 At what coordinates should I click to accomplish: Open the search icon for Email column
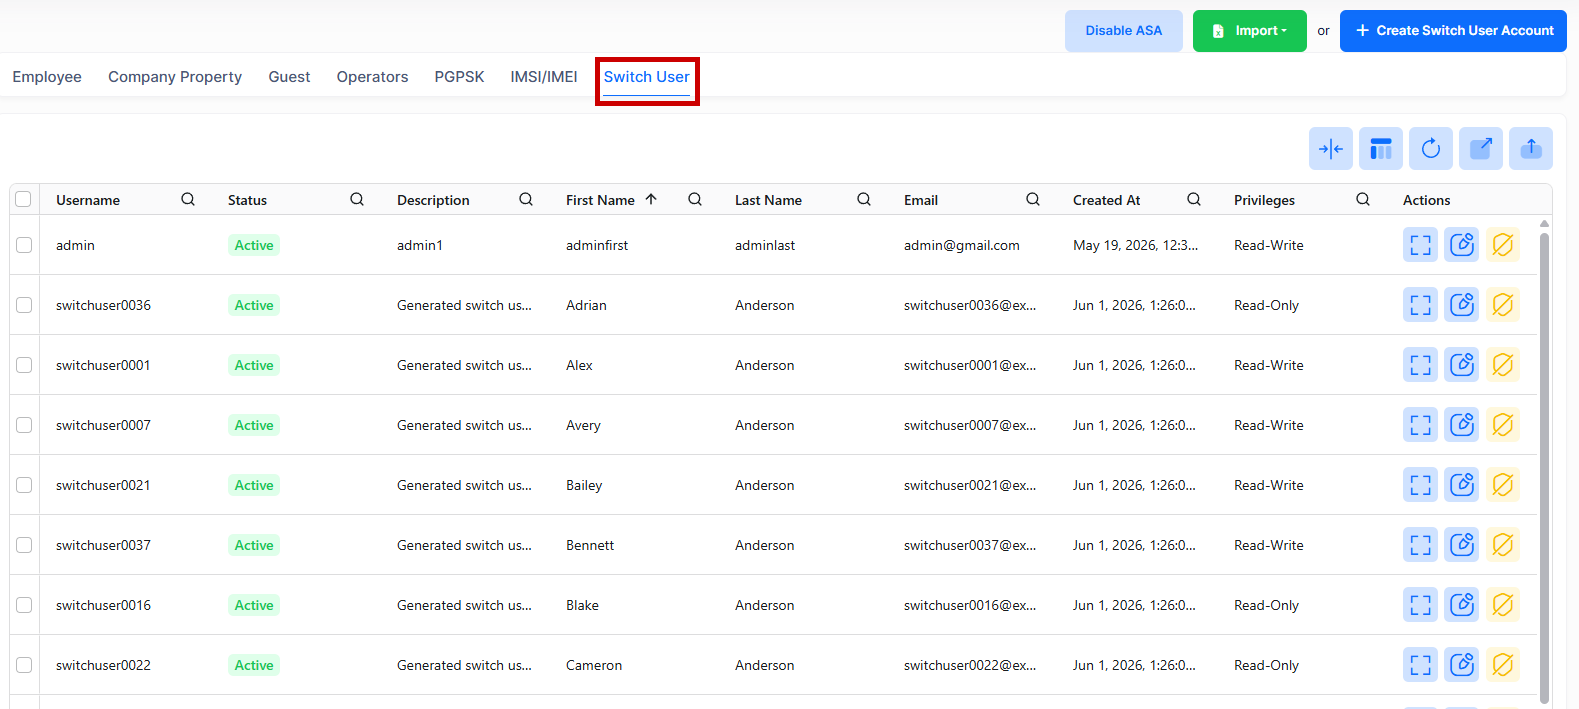[1033, 199]
